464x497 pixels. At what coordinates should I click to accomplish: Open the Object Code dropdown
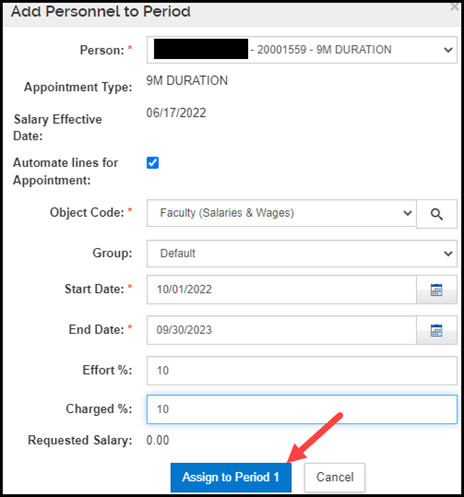(x=282, y=213)
